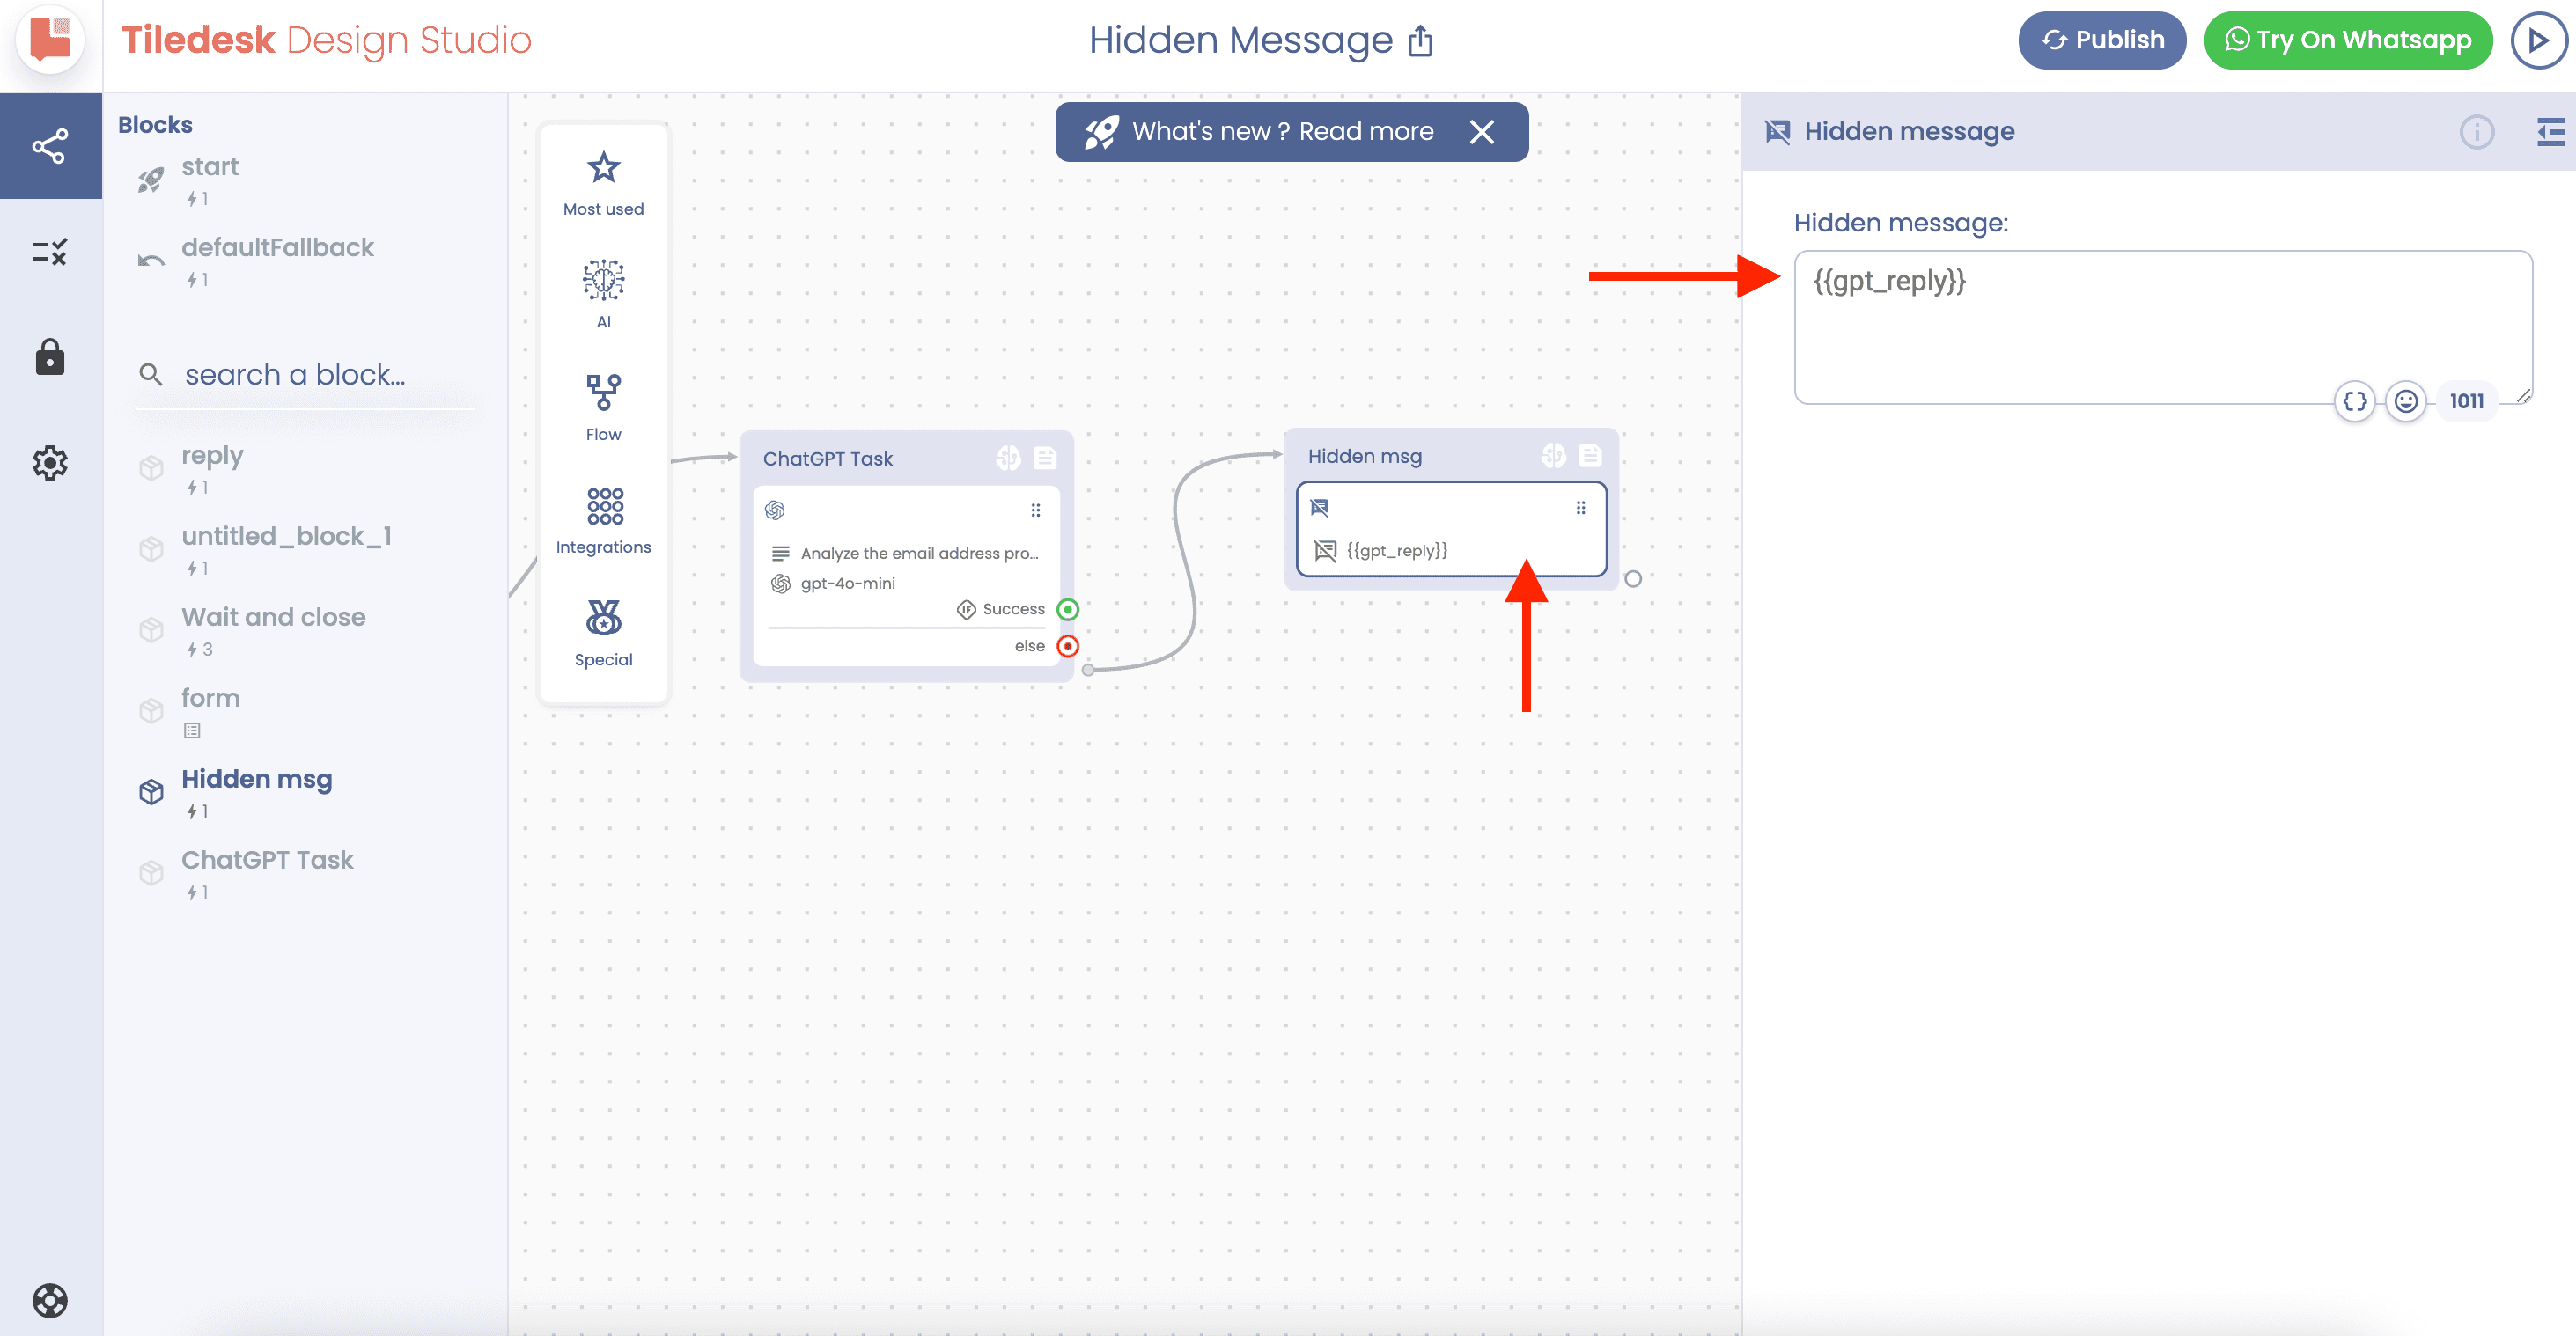Click hidden message action drag handle
This screenshot has height=1336, width=2576.
tap(1580, 508)
